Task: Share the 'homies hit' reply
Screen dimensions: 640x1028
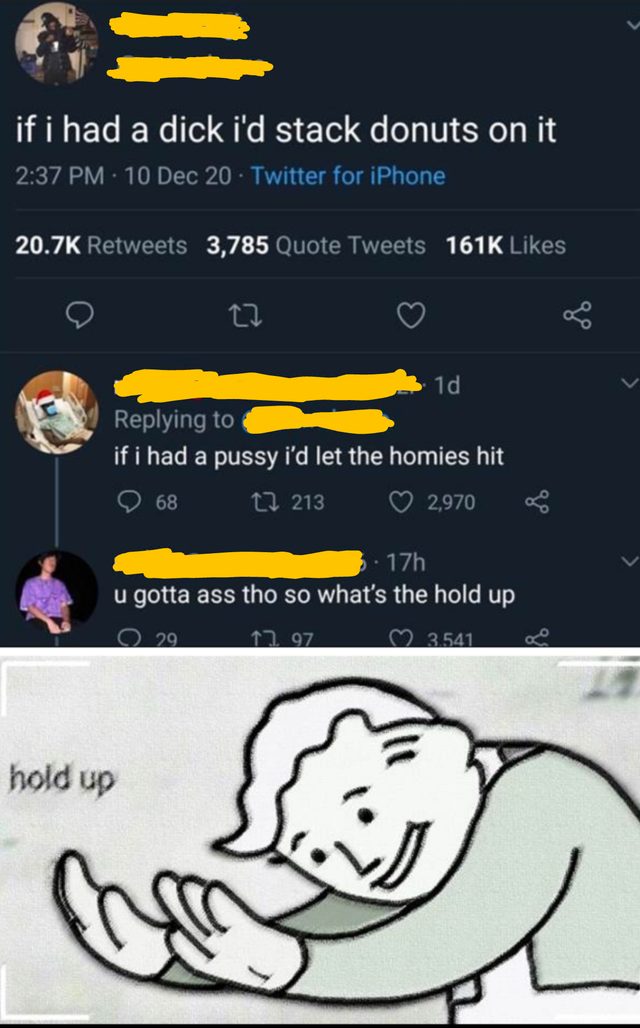Action: (537, 502)
